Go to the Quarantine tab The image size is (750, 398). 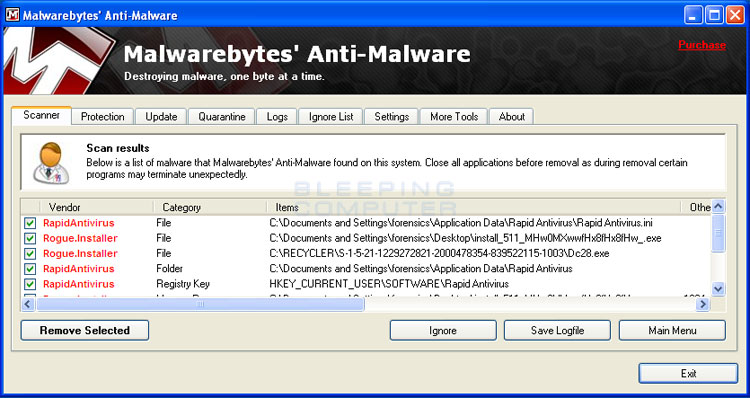222,117
